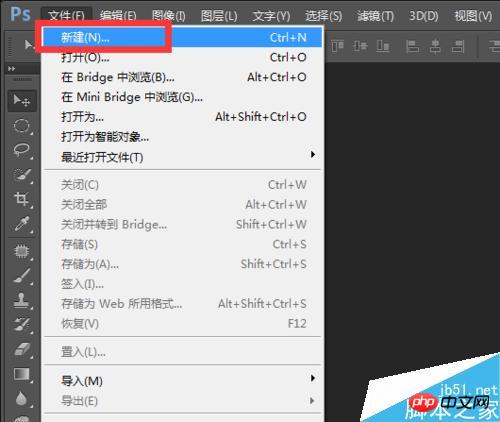Open the 选择(S) menu

pos(324,16)
